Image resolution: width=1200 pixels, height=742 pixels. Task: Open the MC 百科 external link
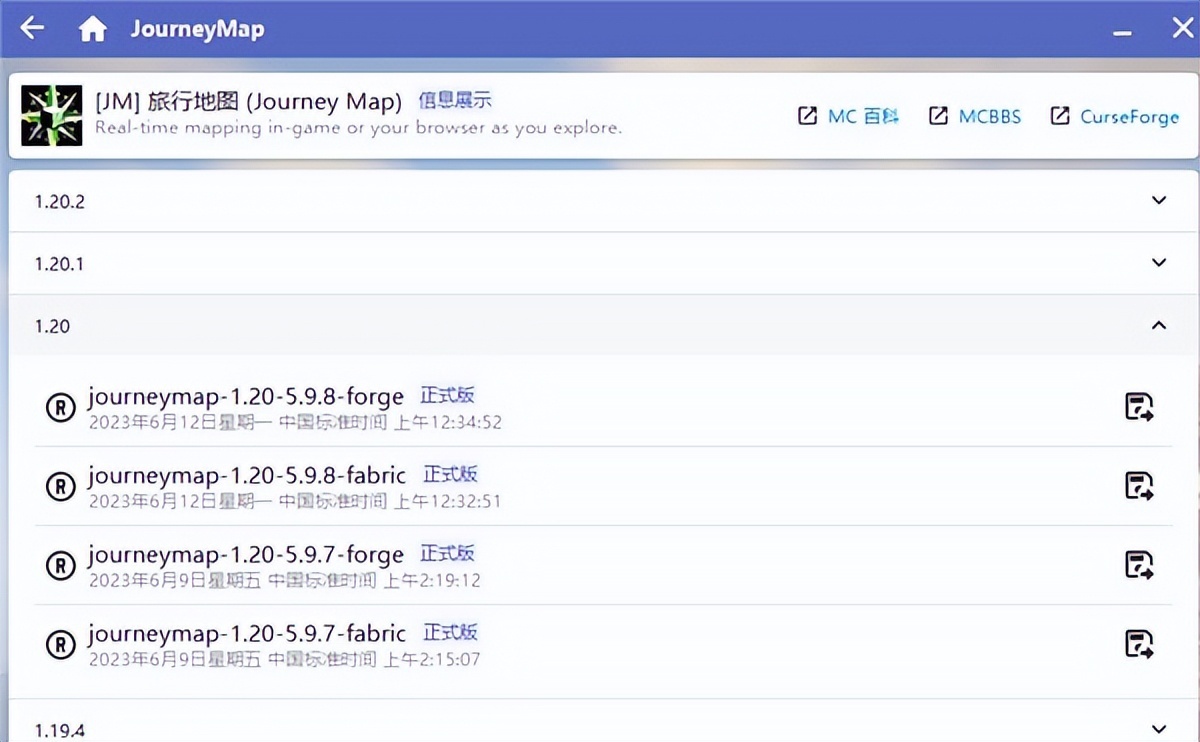849,116
